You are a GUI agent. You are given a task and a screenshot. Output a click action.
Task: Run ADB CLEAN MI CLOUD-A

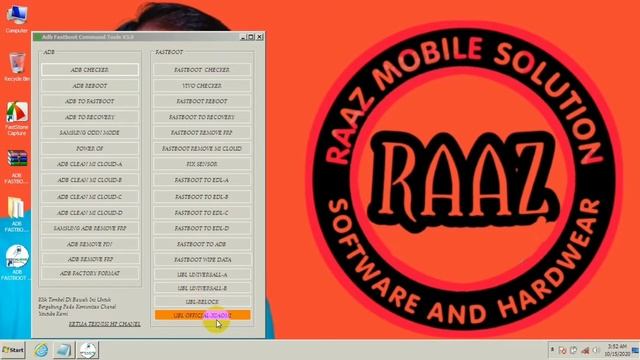90,164
